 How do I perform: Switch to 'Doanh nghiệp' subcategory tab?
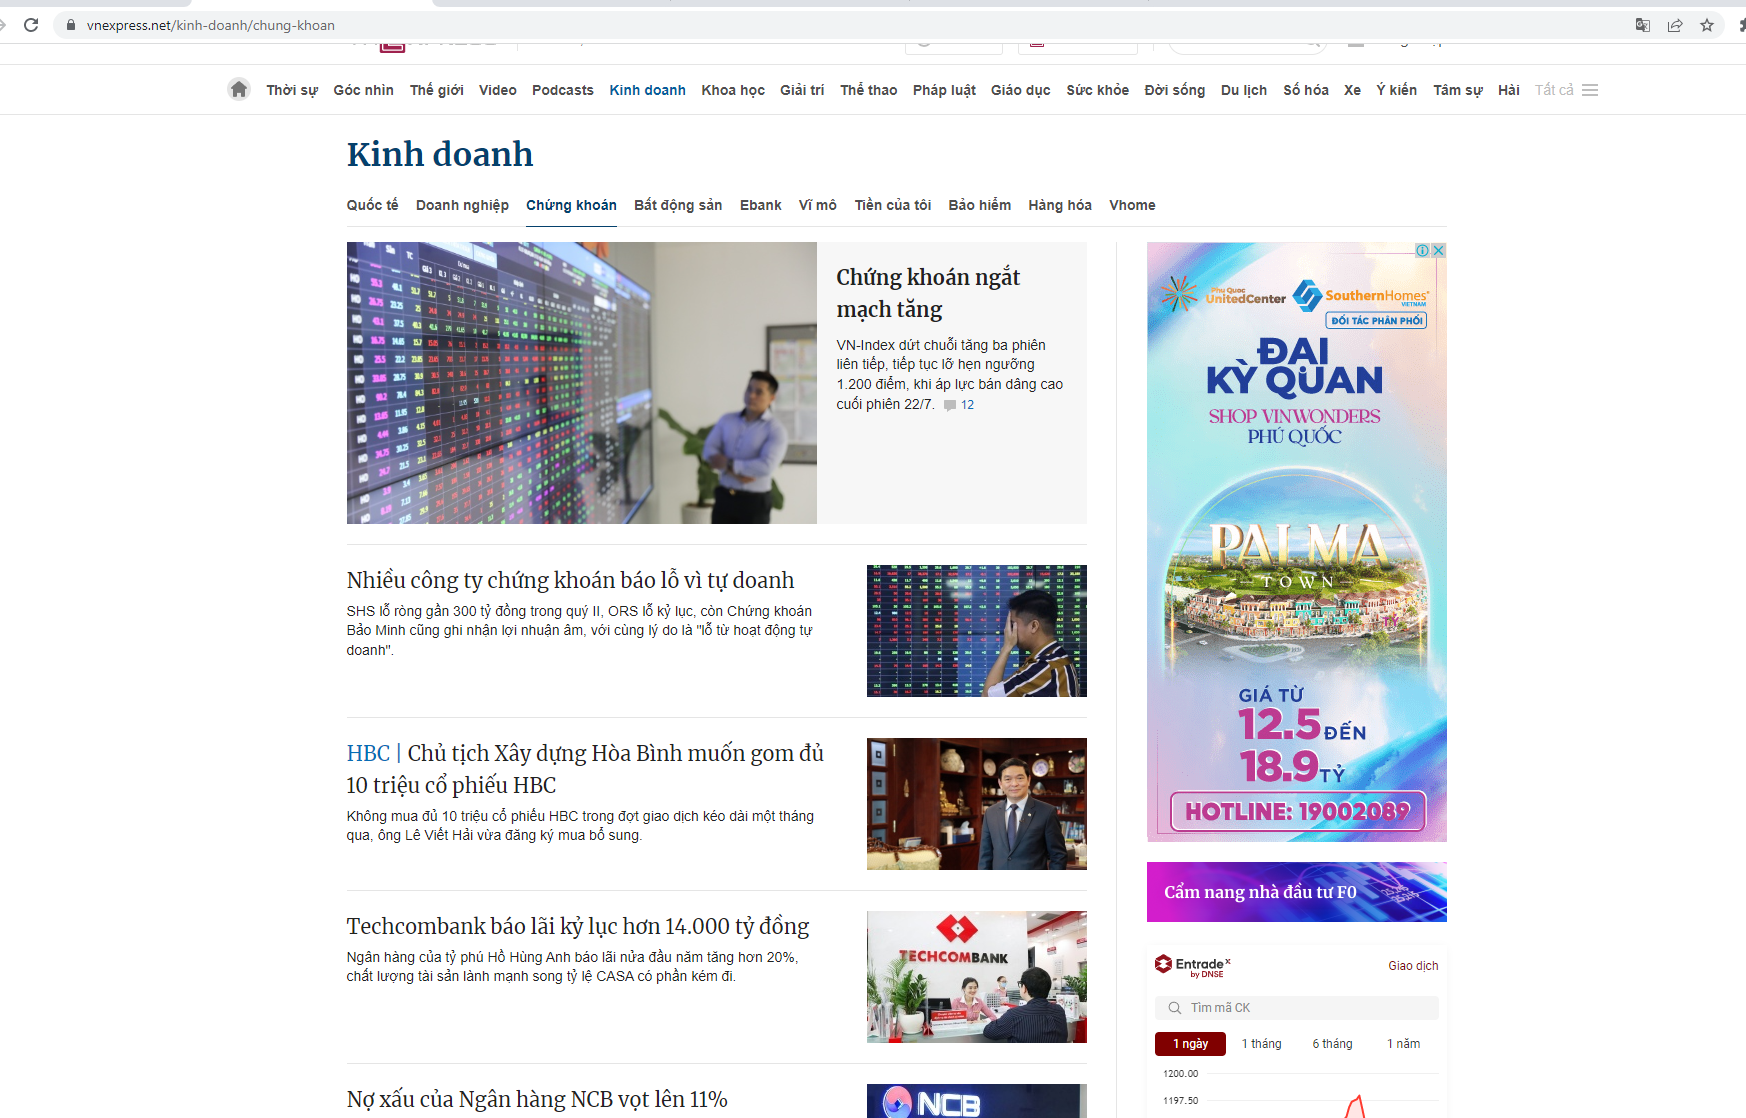(462, 205)
